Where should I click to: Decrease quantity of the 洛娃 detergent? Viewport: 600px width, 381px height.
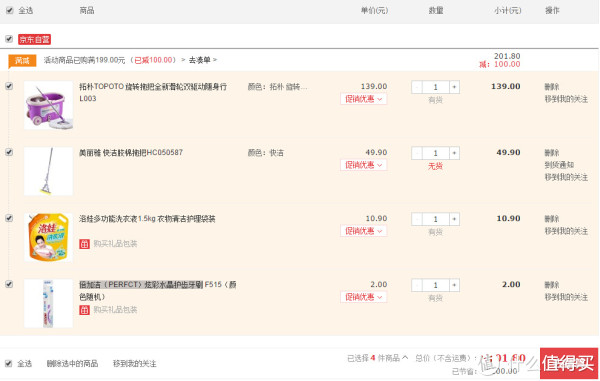417,219
